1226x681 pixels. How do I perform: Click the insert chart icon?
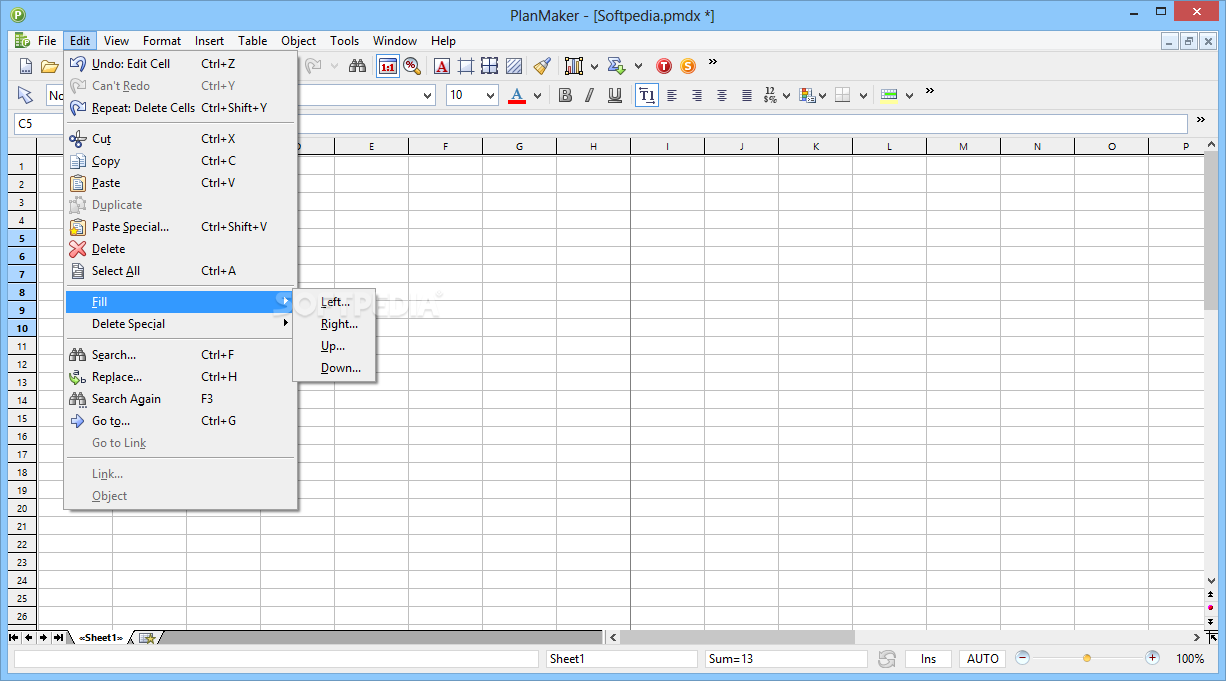pyautogui.click(x=574, y=66)
